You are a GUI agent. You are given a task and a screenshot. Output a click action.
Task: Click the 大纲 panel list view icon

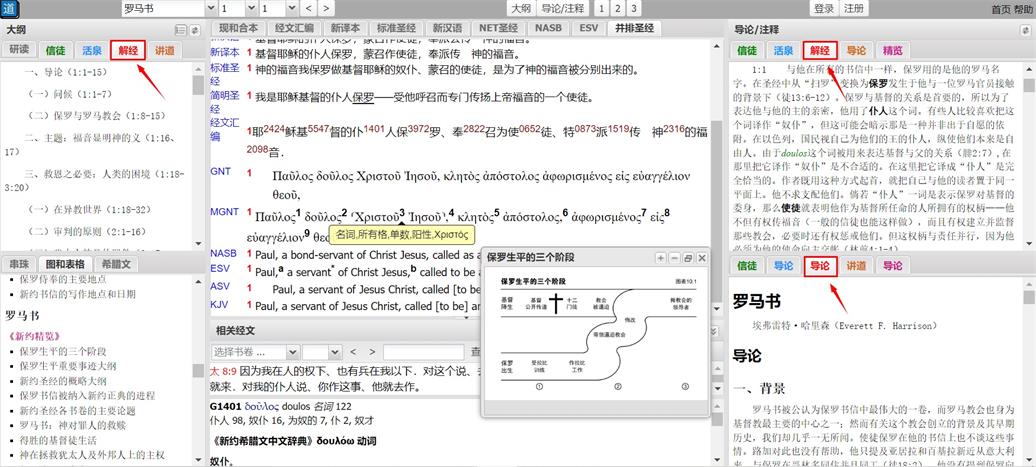pos(181,31)
